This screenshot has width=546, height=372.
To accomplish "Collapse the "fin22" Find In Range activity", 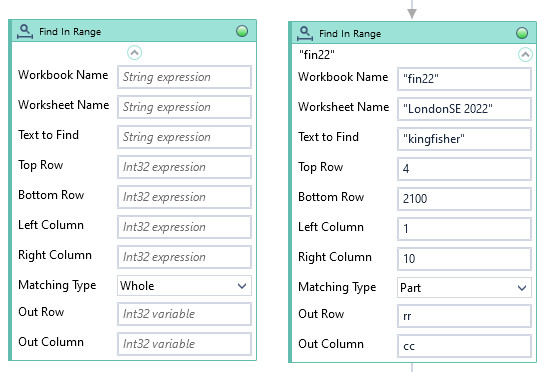I will click(x=525, y=55).
